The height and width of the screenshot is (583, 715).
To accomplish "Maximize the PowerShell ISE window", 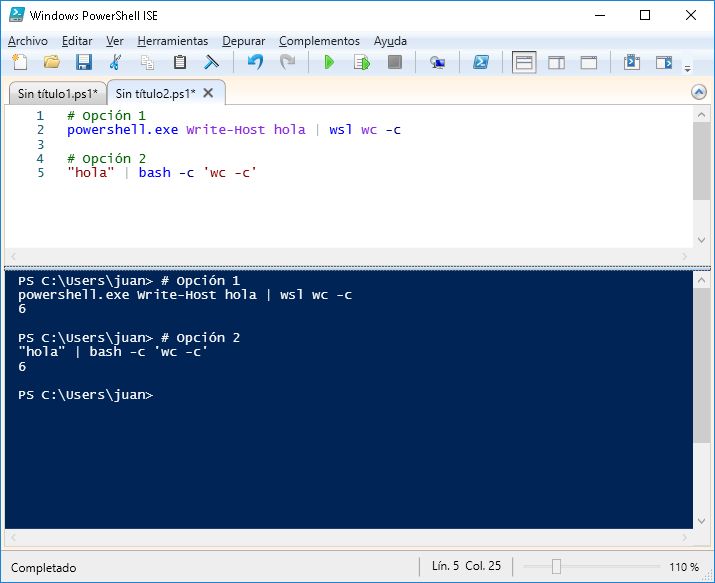I will (x=645, y=15).
